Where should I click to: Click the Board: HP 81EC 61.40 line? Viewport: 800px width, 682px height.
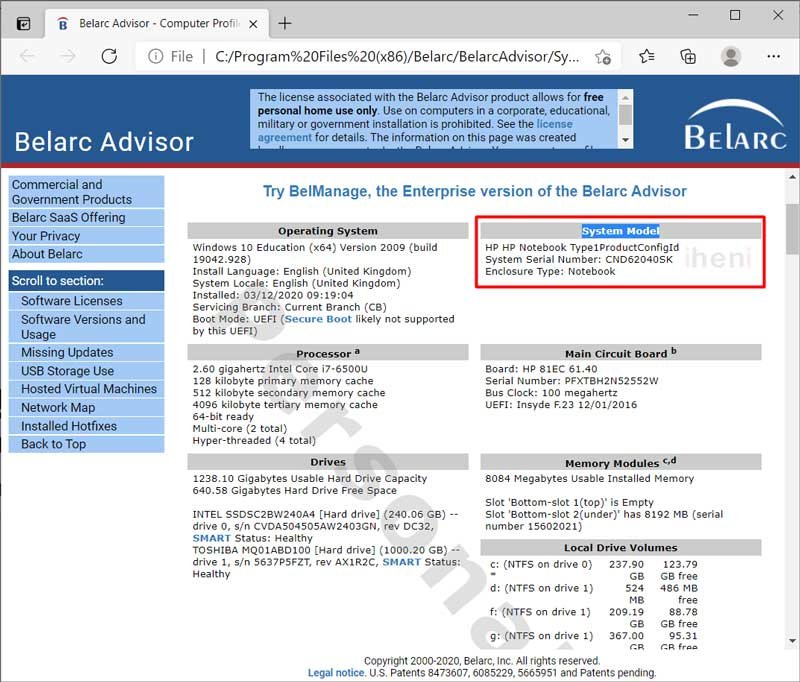(541, 369)
